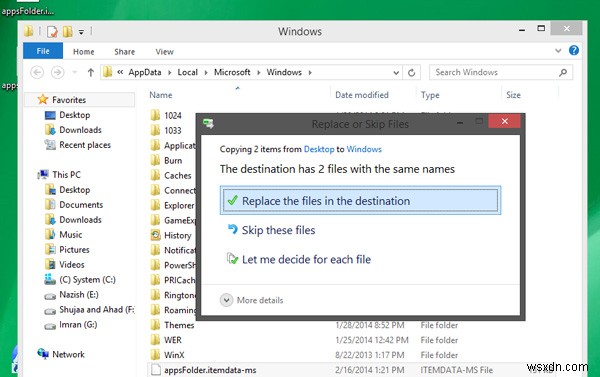Viewport: 600px width, 377px height.
Task: Select Imran (G:) drive
Action: point(78,325)
